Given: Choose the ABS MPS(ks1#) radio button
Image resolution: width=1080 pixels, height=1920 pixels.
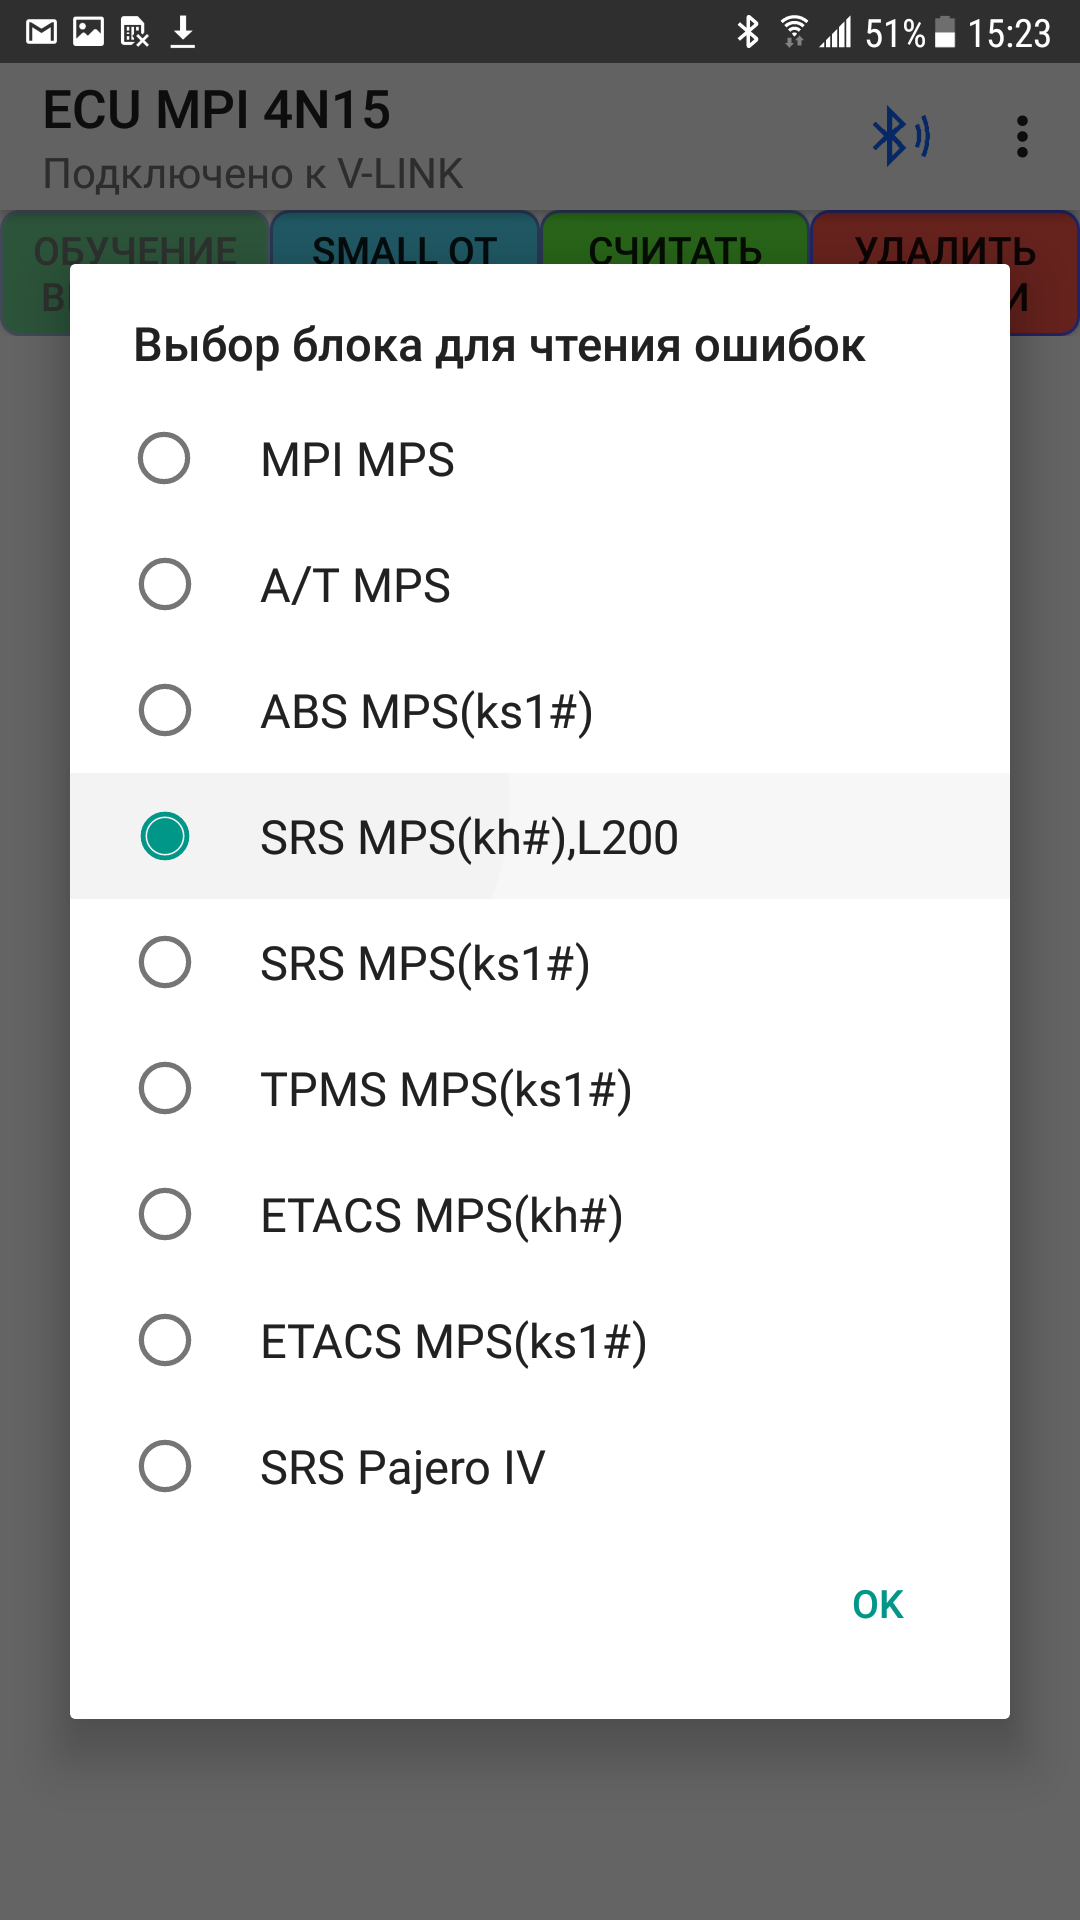Looking at the screenshot, I should [165, 711].
